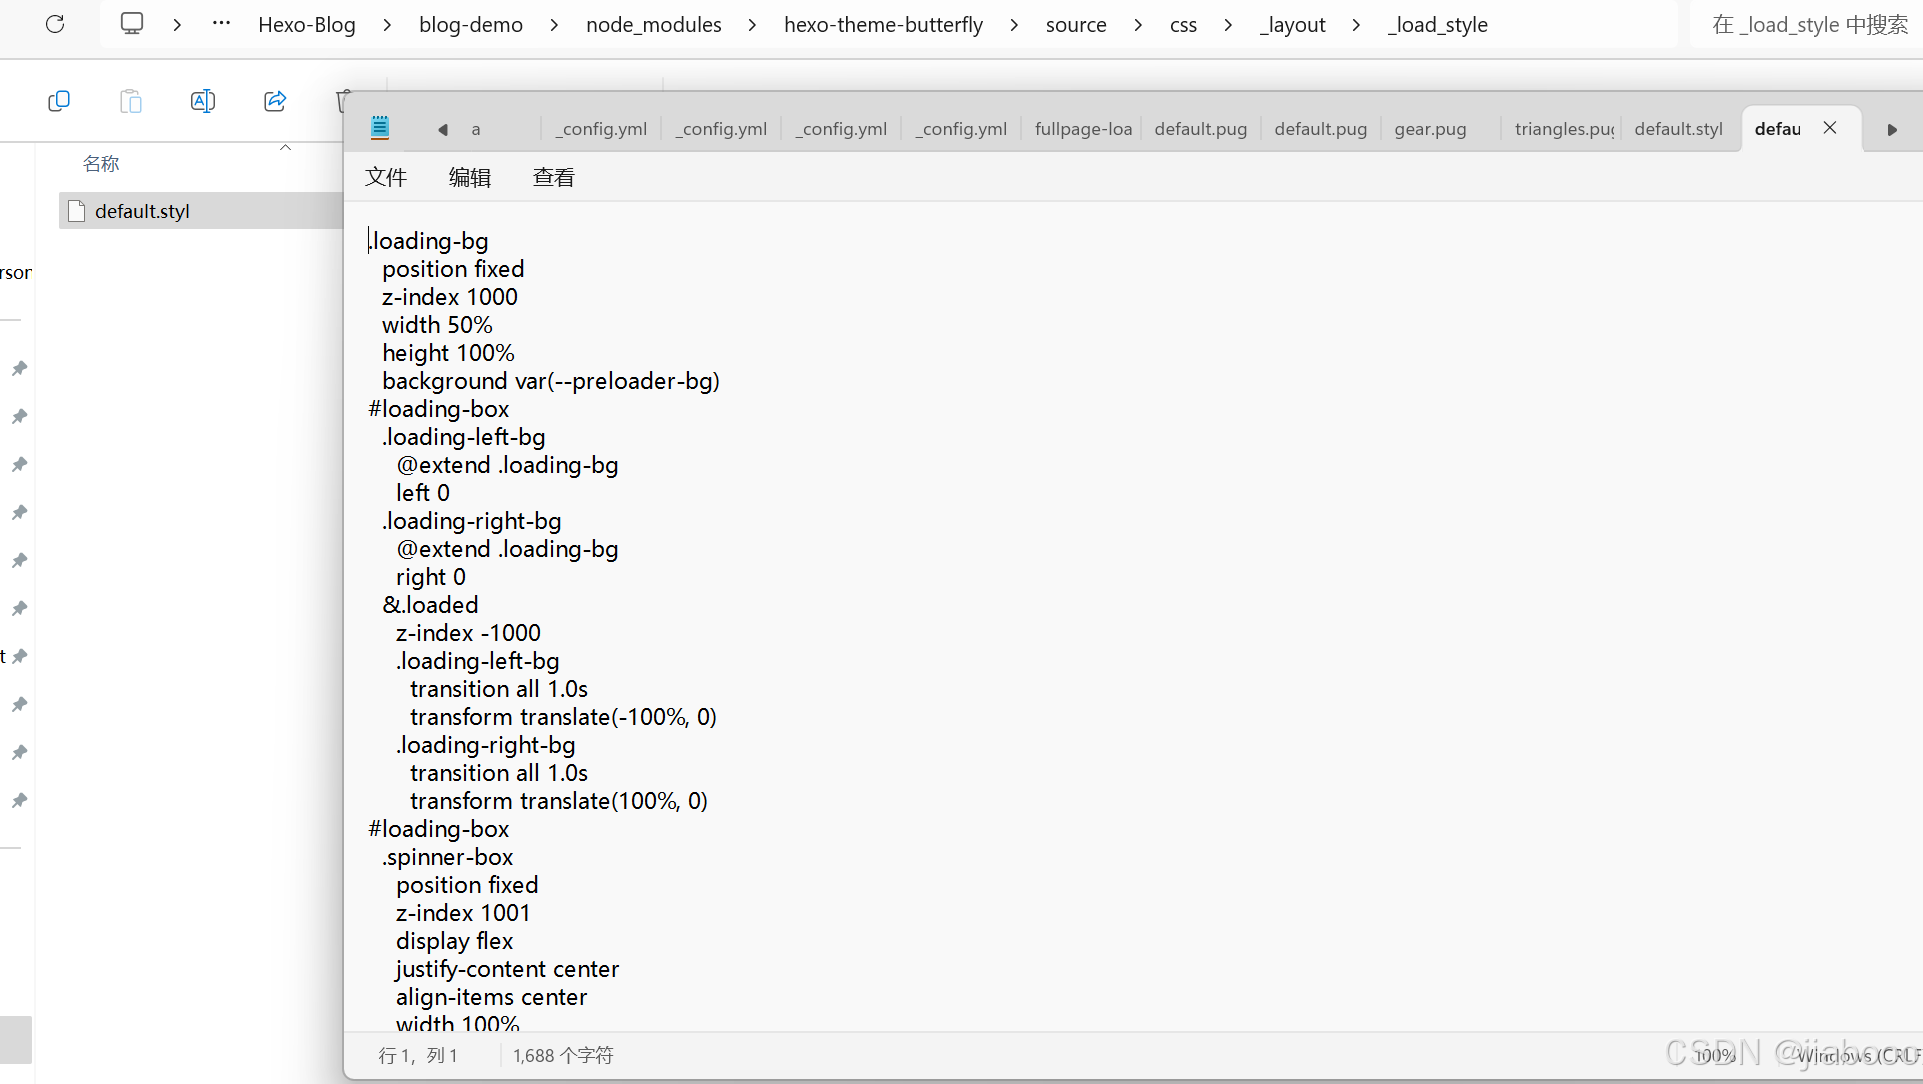Navigate to hexo-theme-butterfly breadcrumb

(x=884, y=25)
